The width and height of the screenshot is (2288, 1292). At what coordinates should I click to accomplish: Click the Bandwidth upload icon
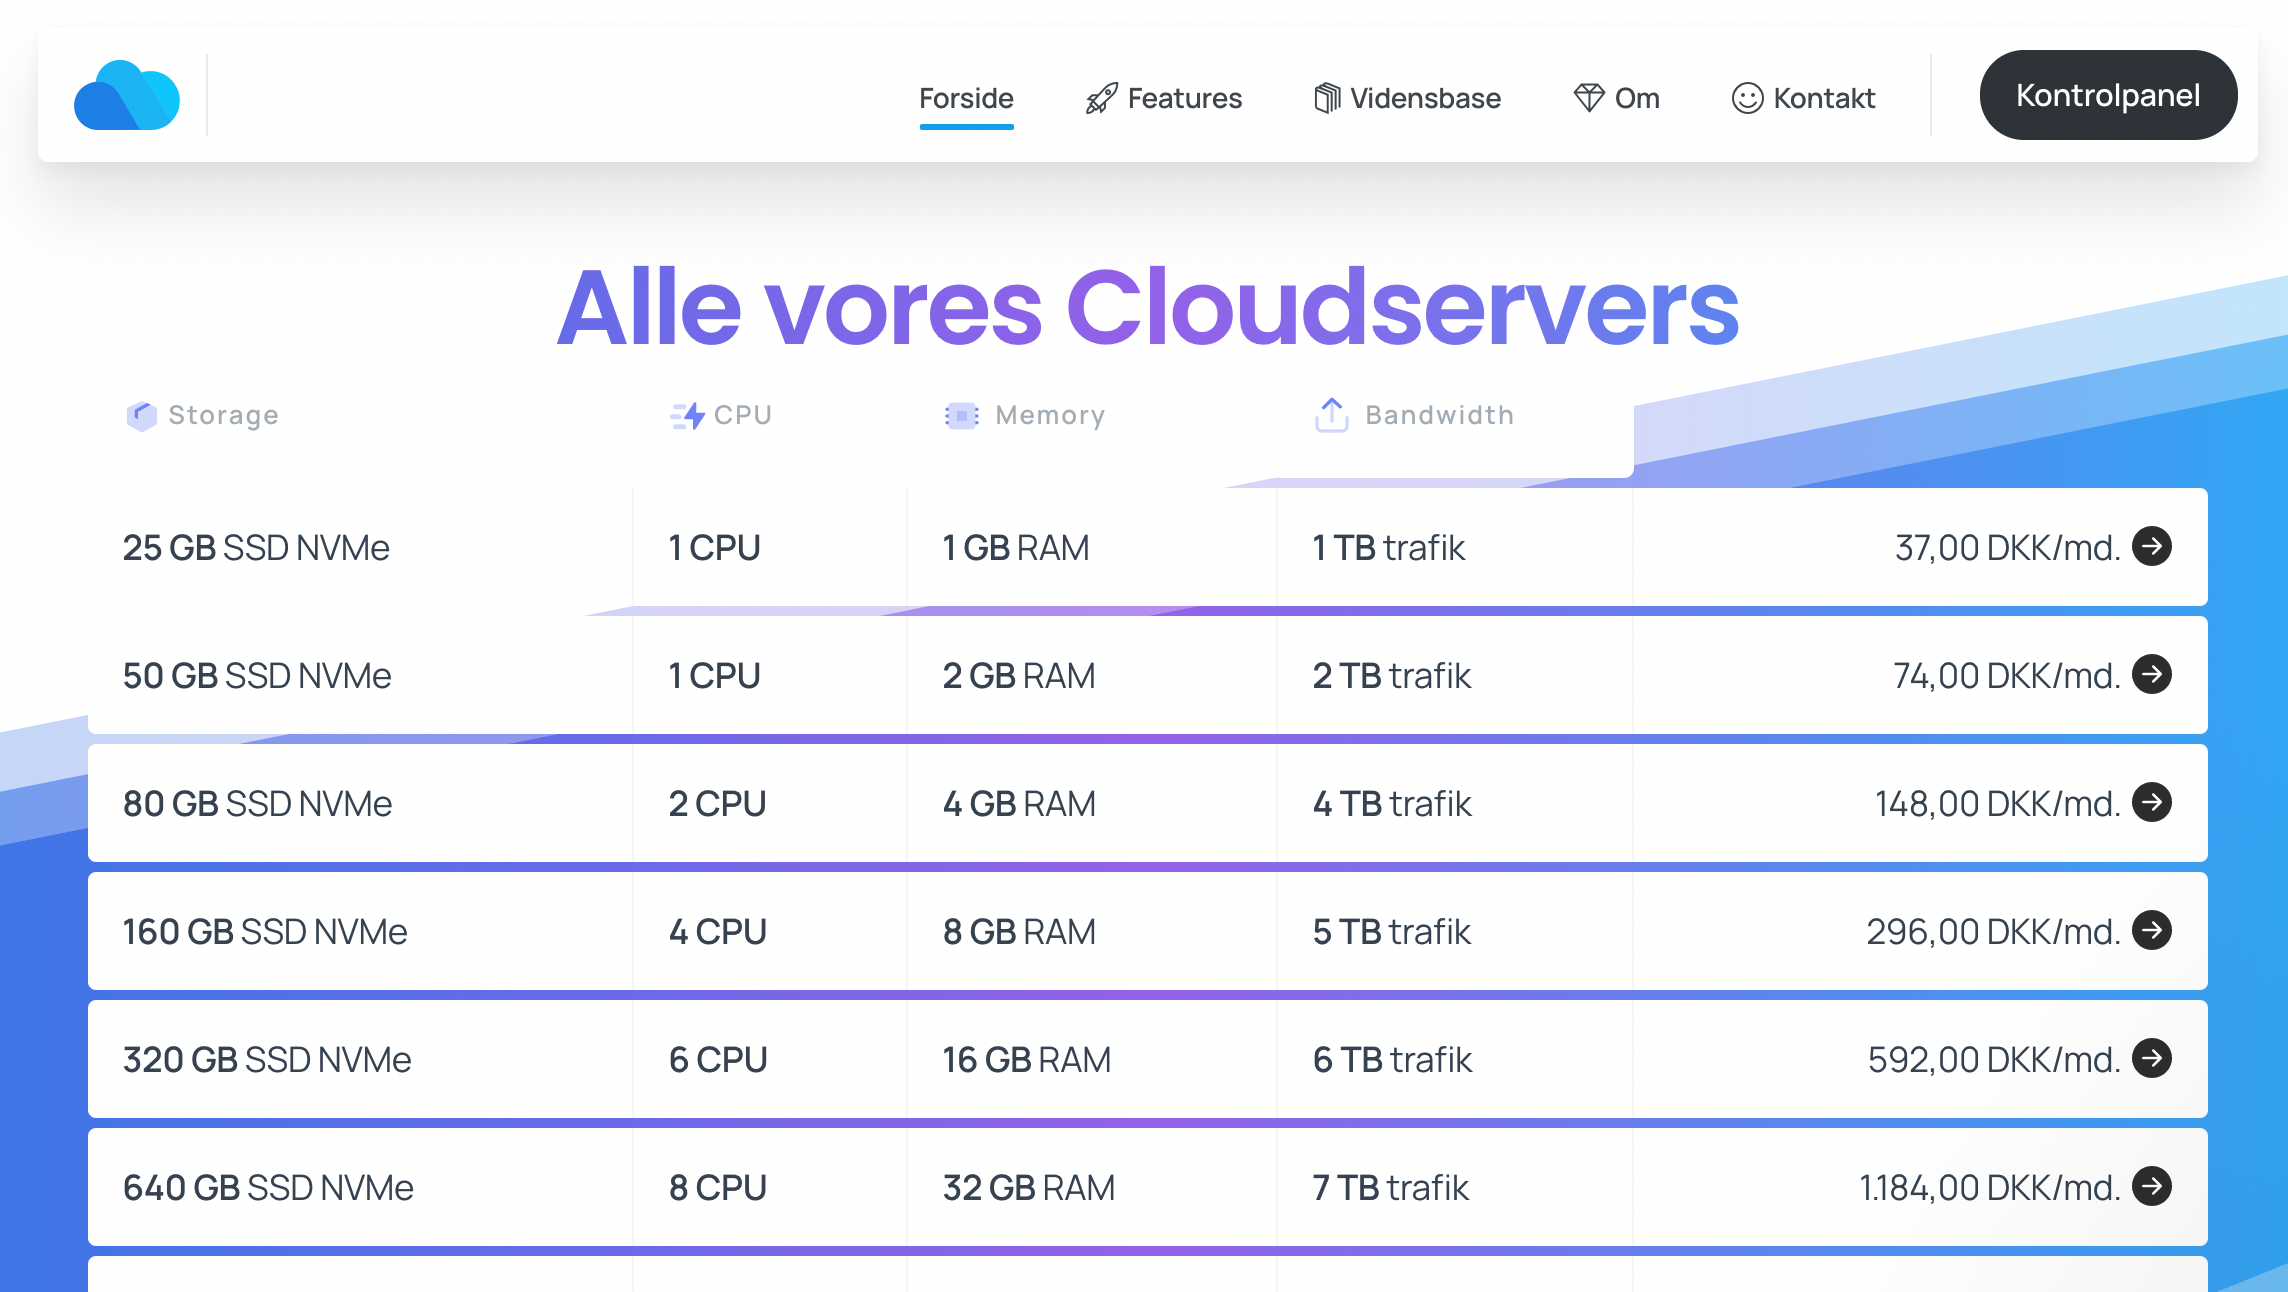[1331, 415]
